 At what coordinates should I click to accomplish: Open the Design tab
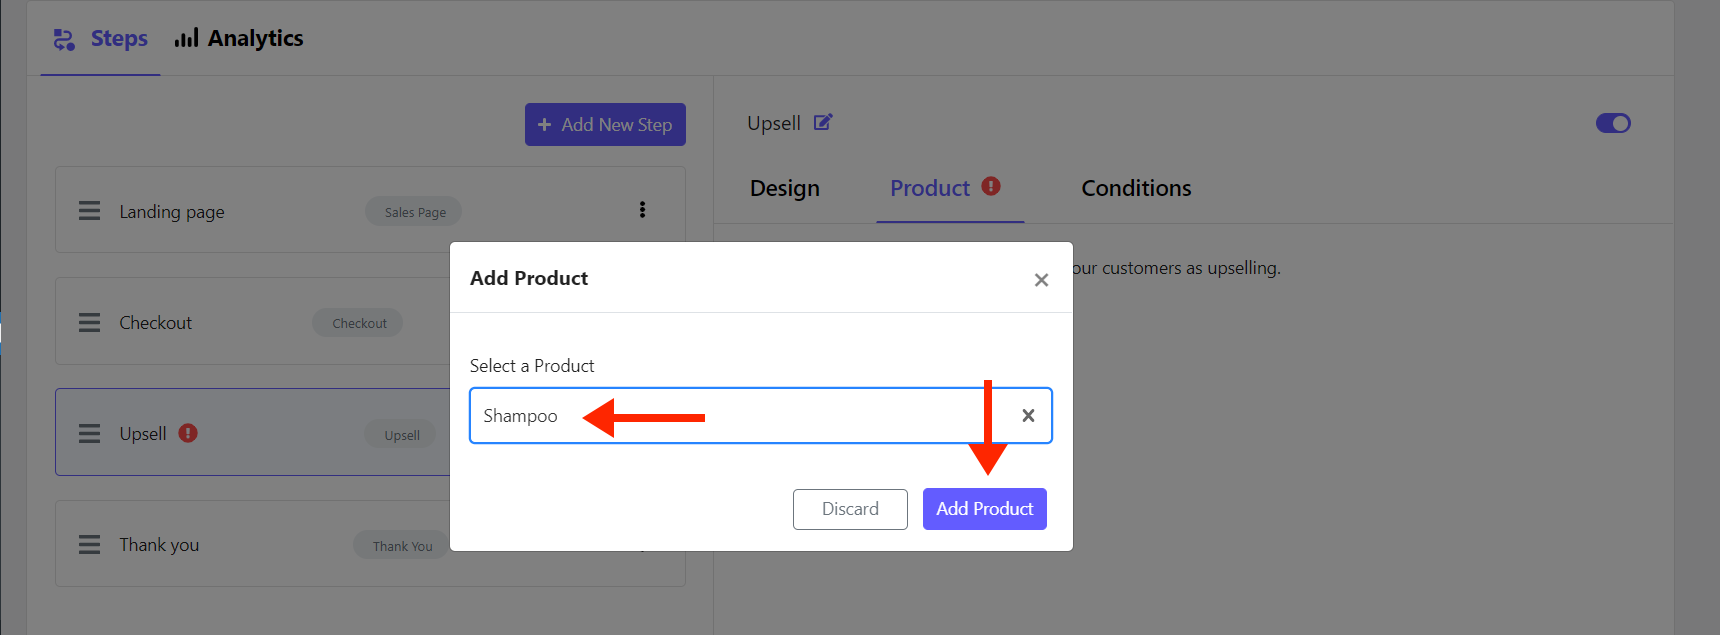[x=785, y=188]
